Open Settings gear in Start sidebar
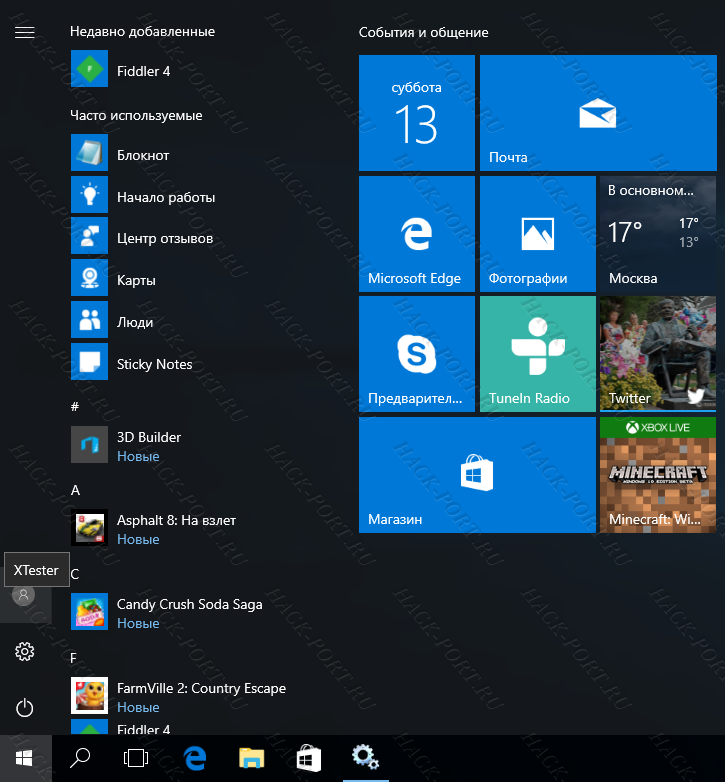This screenshot has width=725, height=782. (24, 652)
